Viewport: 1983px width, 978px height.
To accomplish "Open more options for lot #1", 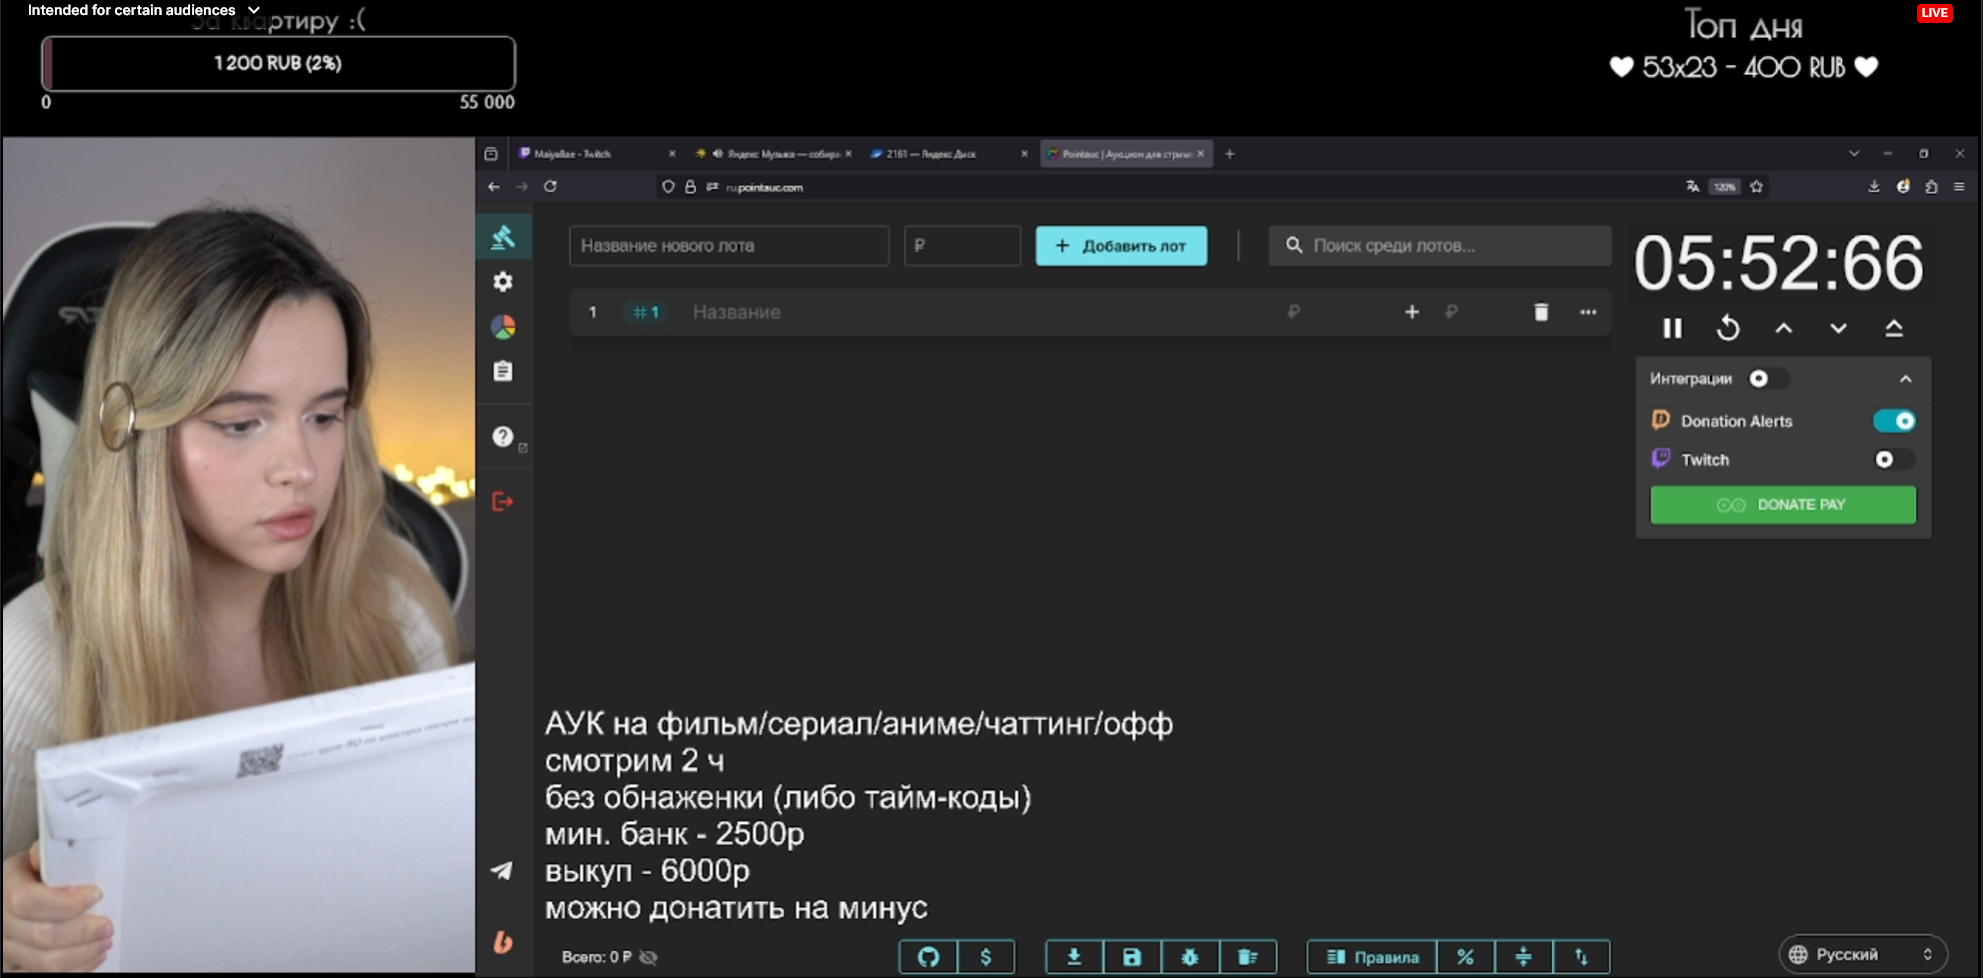I will (x=1588, y=312).
